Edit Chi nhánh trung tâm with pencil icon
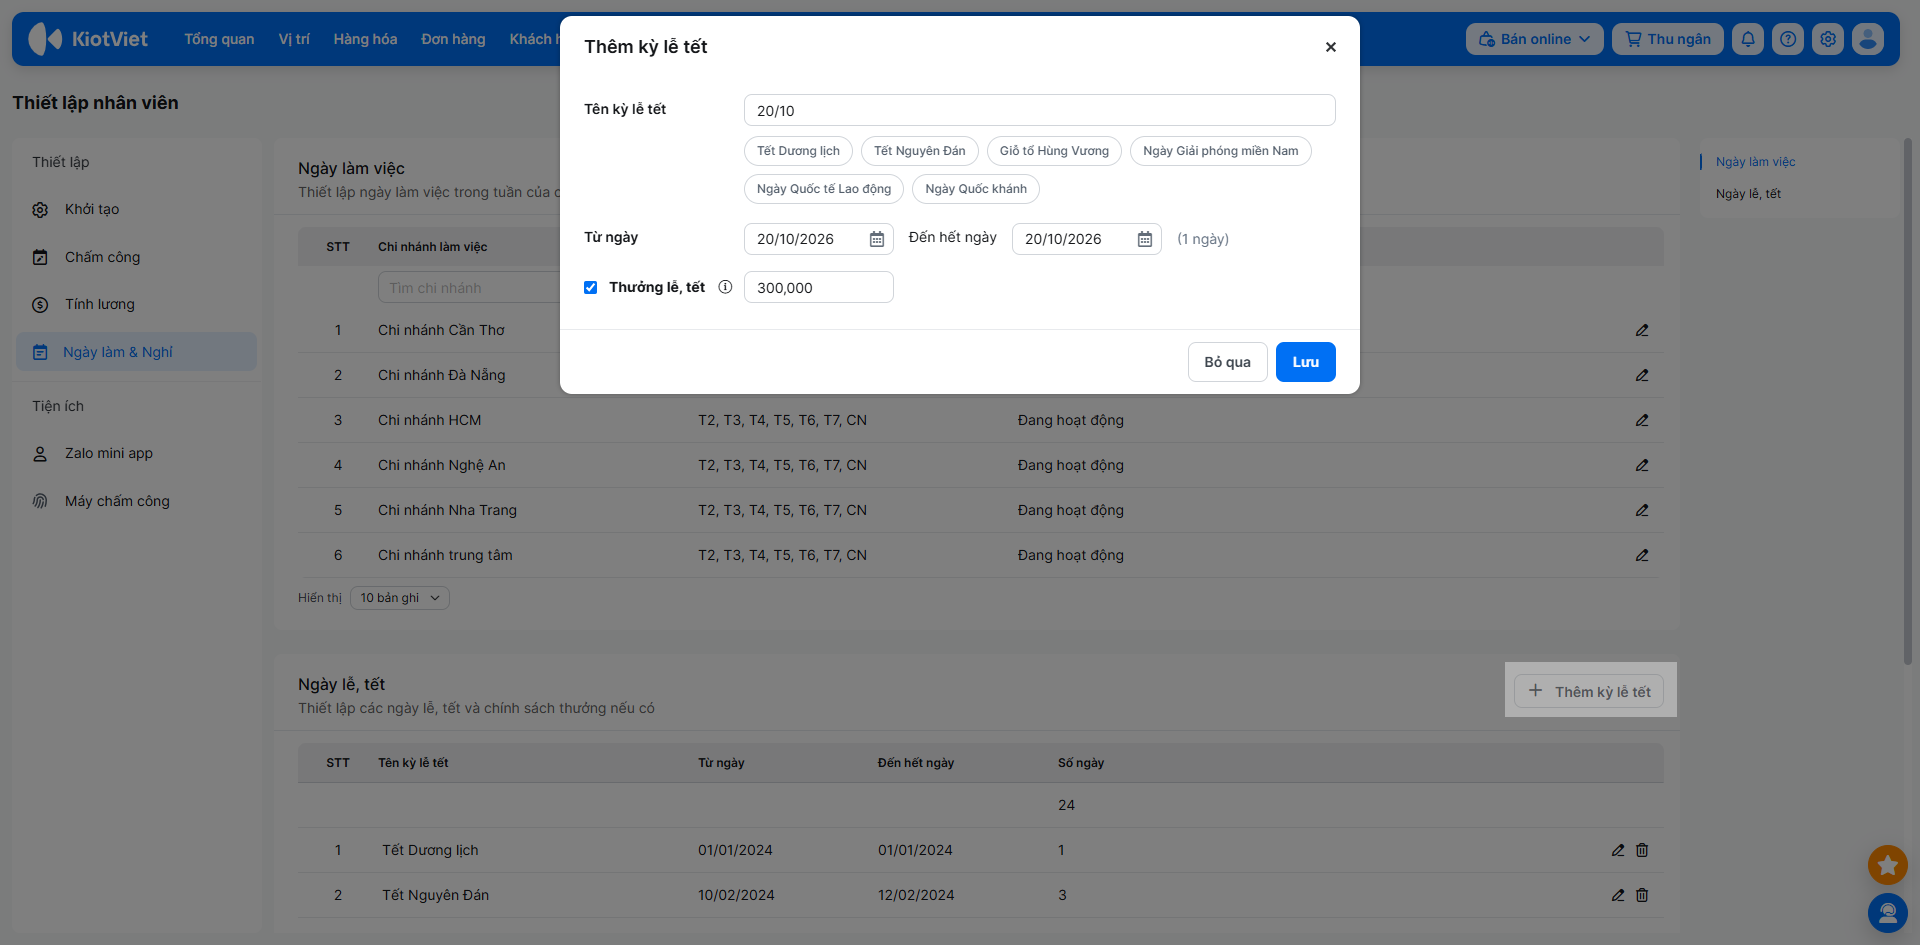 [1642, 555]
